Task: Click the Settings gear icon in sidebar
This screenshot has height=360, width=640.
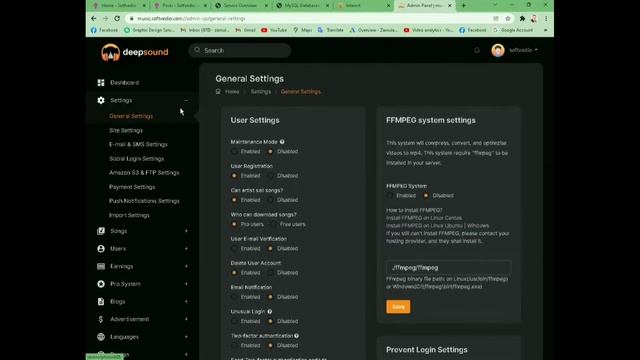Action: 101,100
